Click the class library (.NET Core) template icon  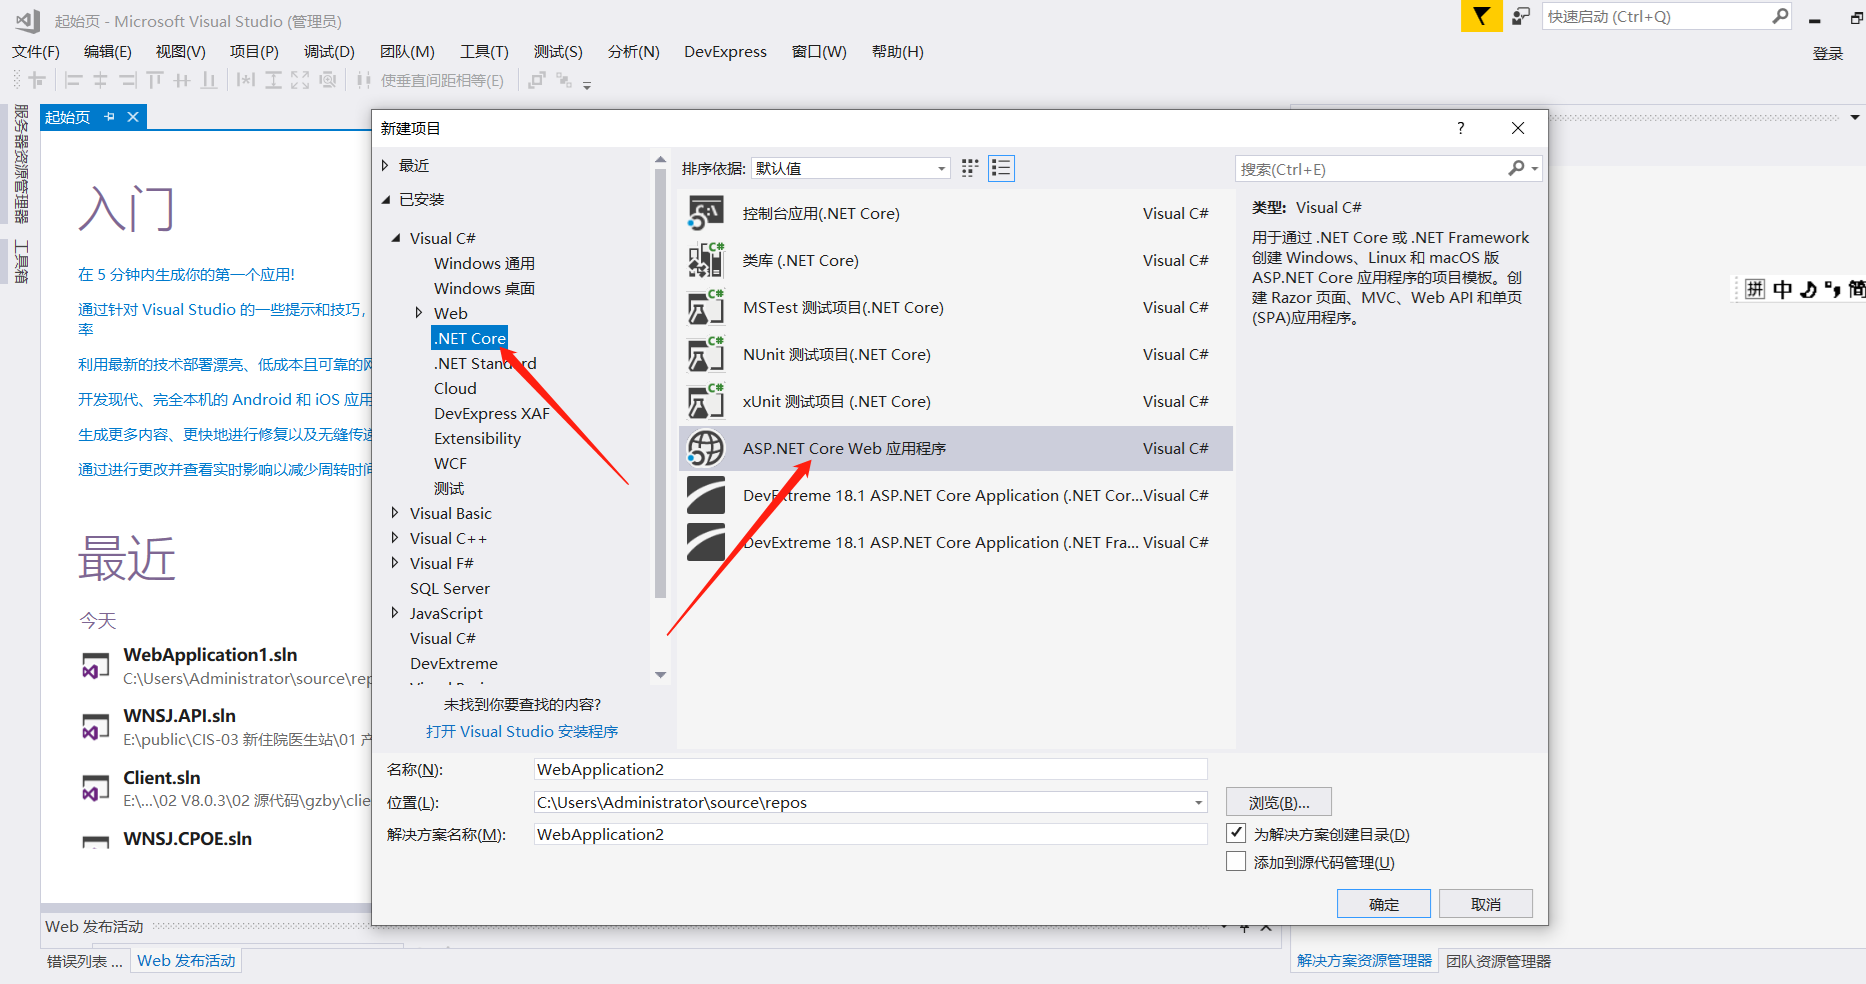[706, 260]
